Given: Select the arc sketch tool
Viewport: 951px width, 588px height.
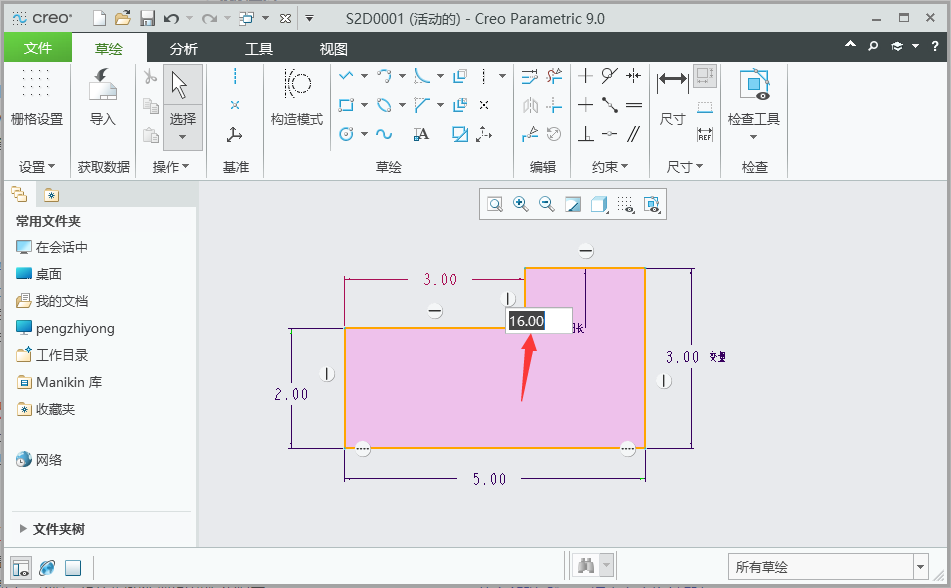Looking at the screenshot, I should tap(384, 76).
